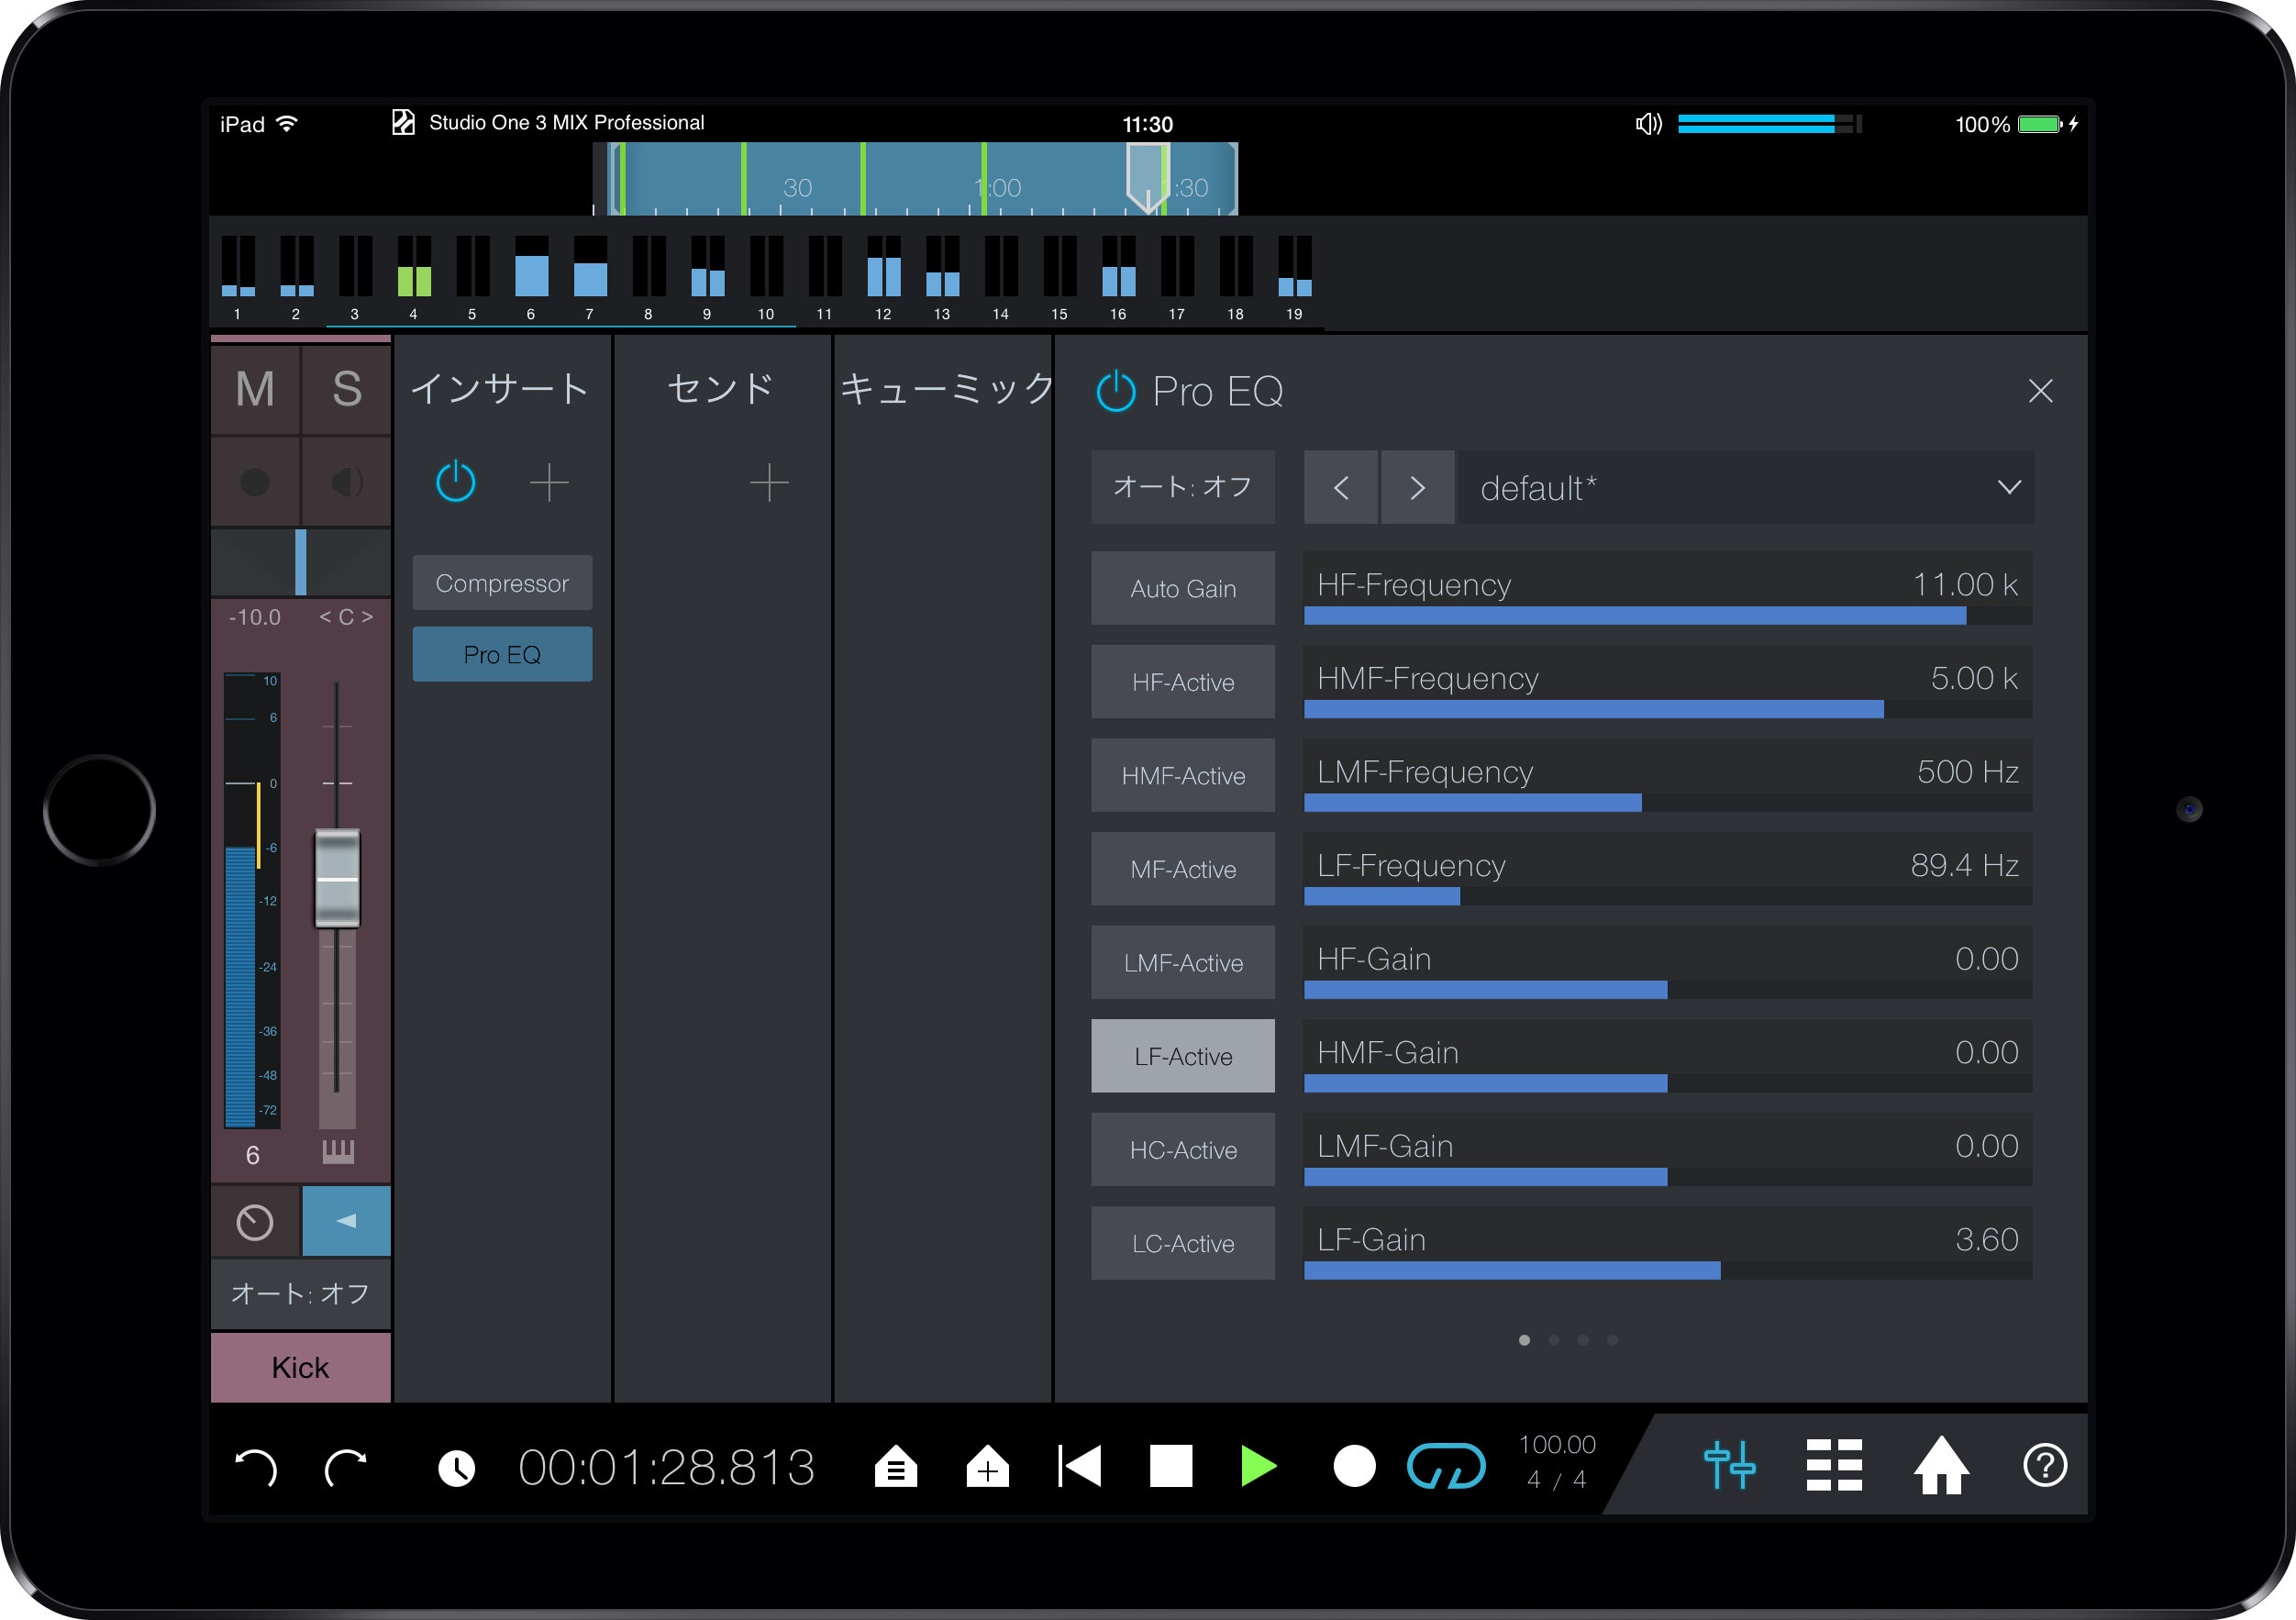This screenshot has height=1620, width=2296.
Task: Go to the home start page icon
Action: click(1941, 1466)
